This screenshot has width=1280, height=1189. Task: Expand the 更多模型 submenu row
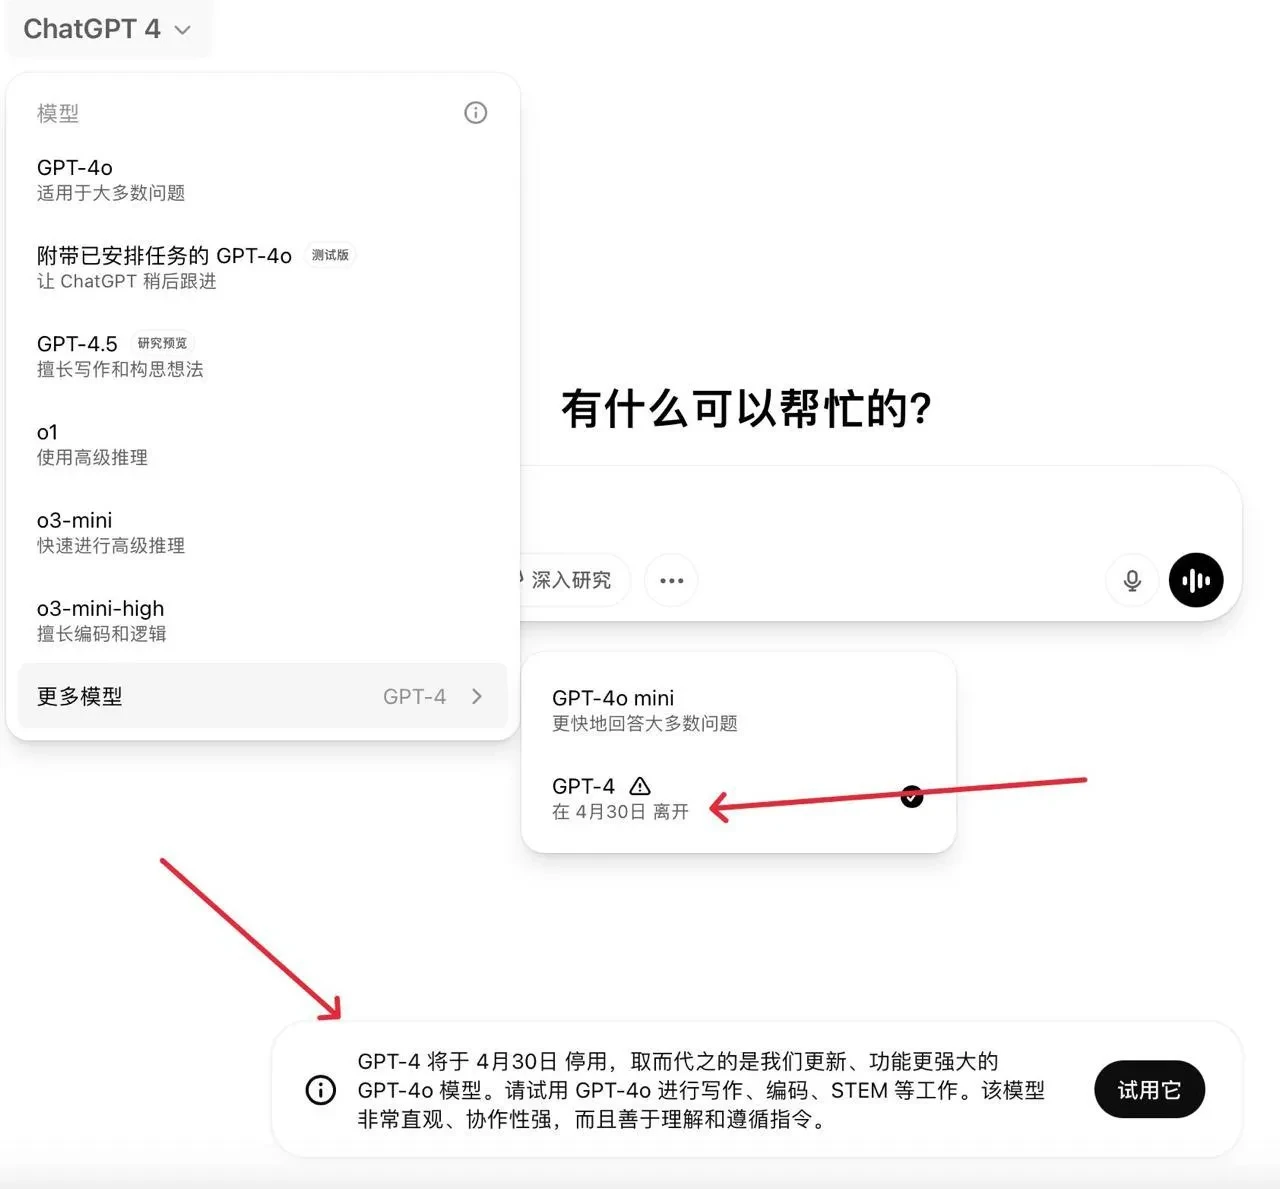pos(262,696)
